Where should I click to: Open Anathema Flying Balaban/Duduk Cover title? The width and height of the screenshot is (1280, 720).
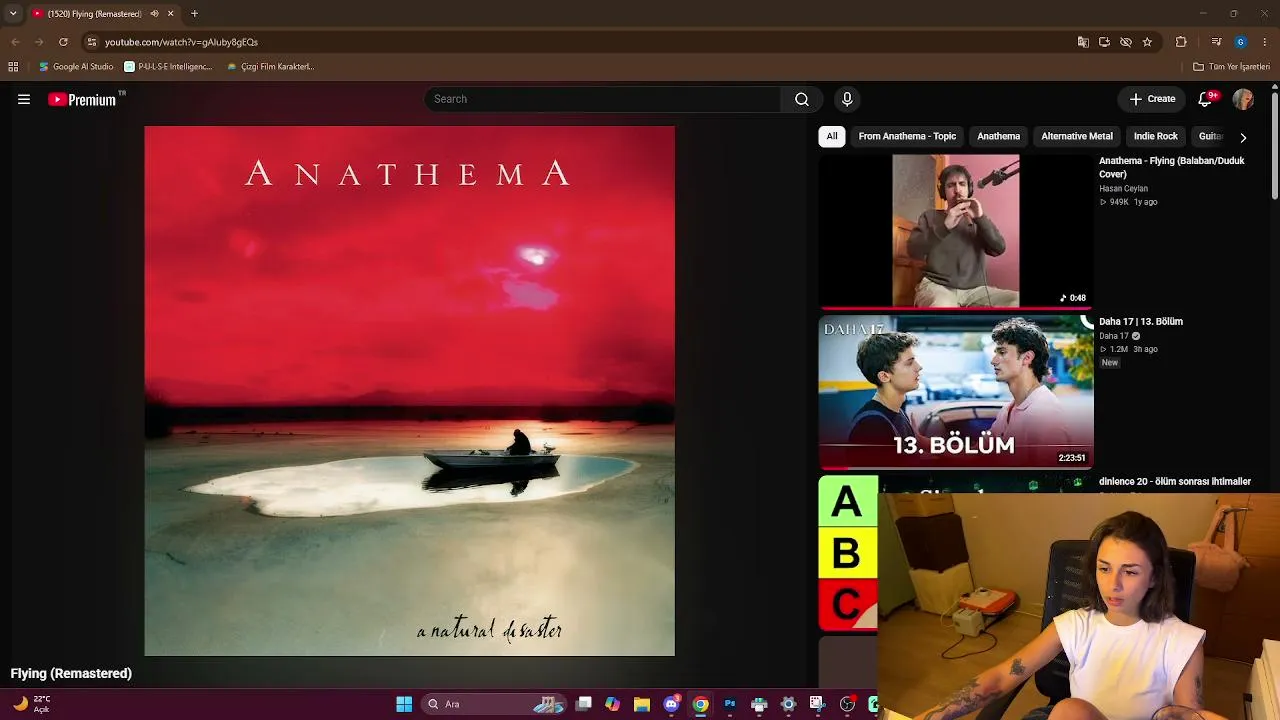coord(1172,167)
